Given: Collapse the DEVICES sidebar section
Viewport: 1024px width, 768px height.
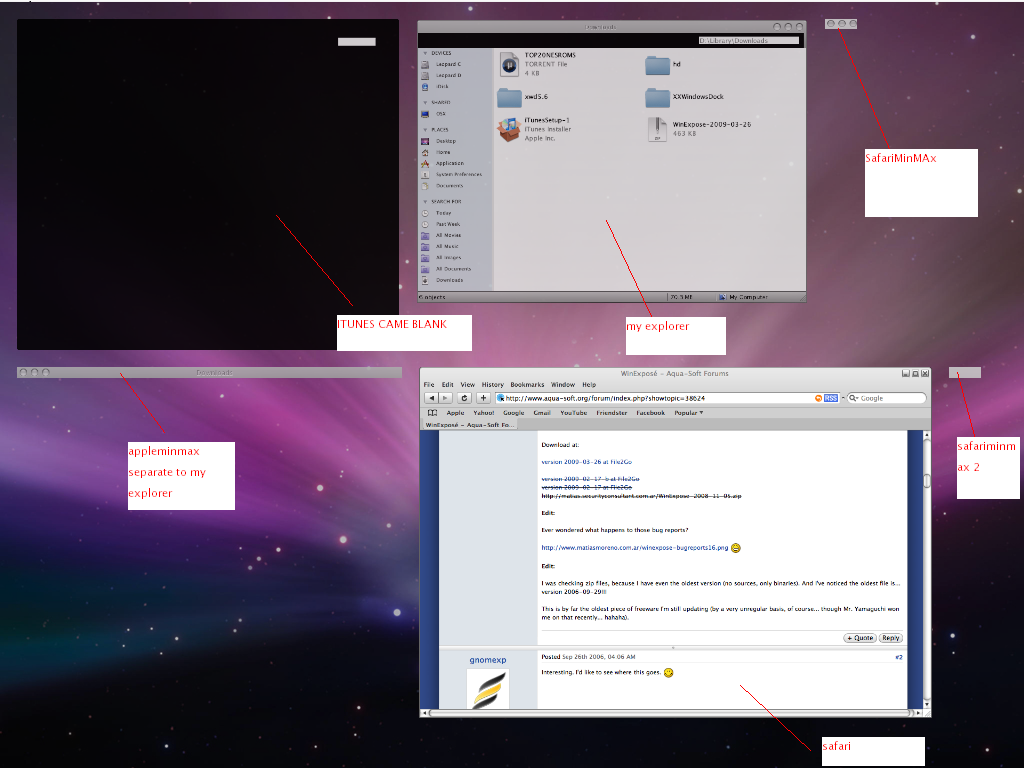Looking at the screenshot, I should [x=425, y=53].
